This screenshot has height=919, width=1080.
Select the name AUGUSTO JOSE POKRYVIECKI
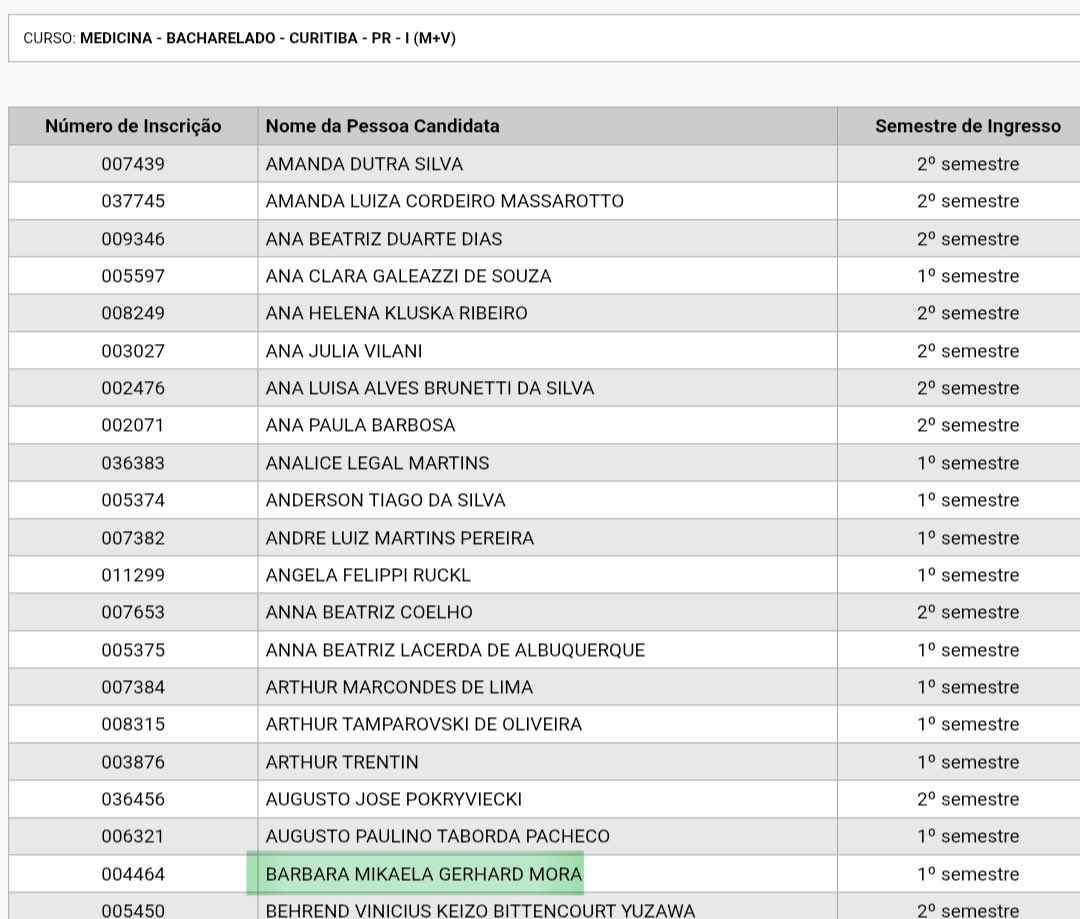click(x=394, y=799)
